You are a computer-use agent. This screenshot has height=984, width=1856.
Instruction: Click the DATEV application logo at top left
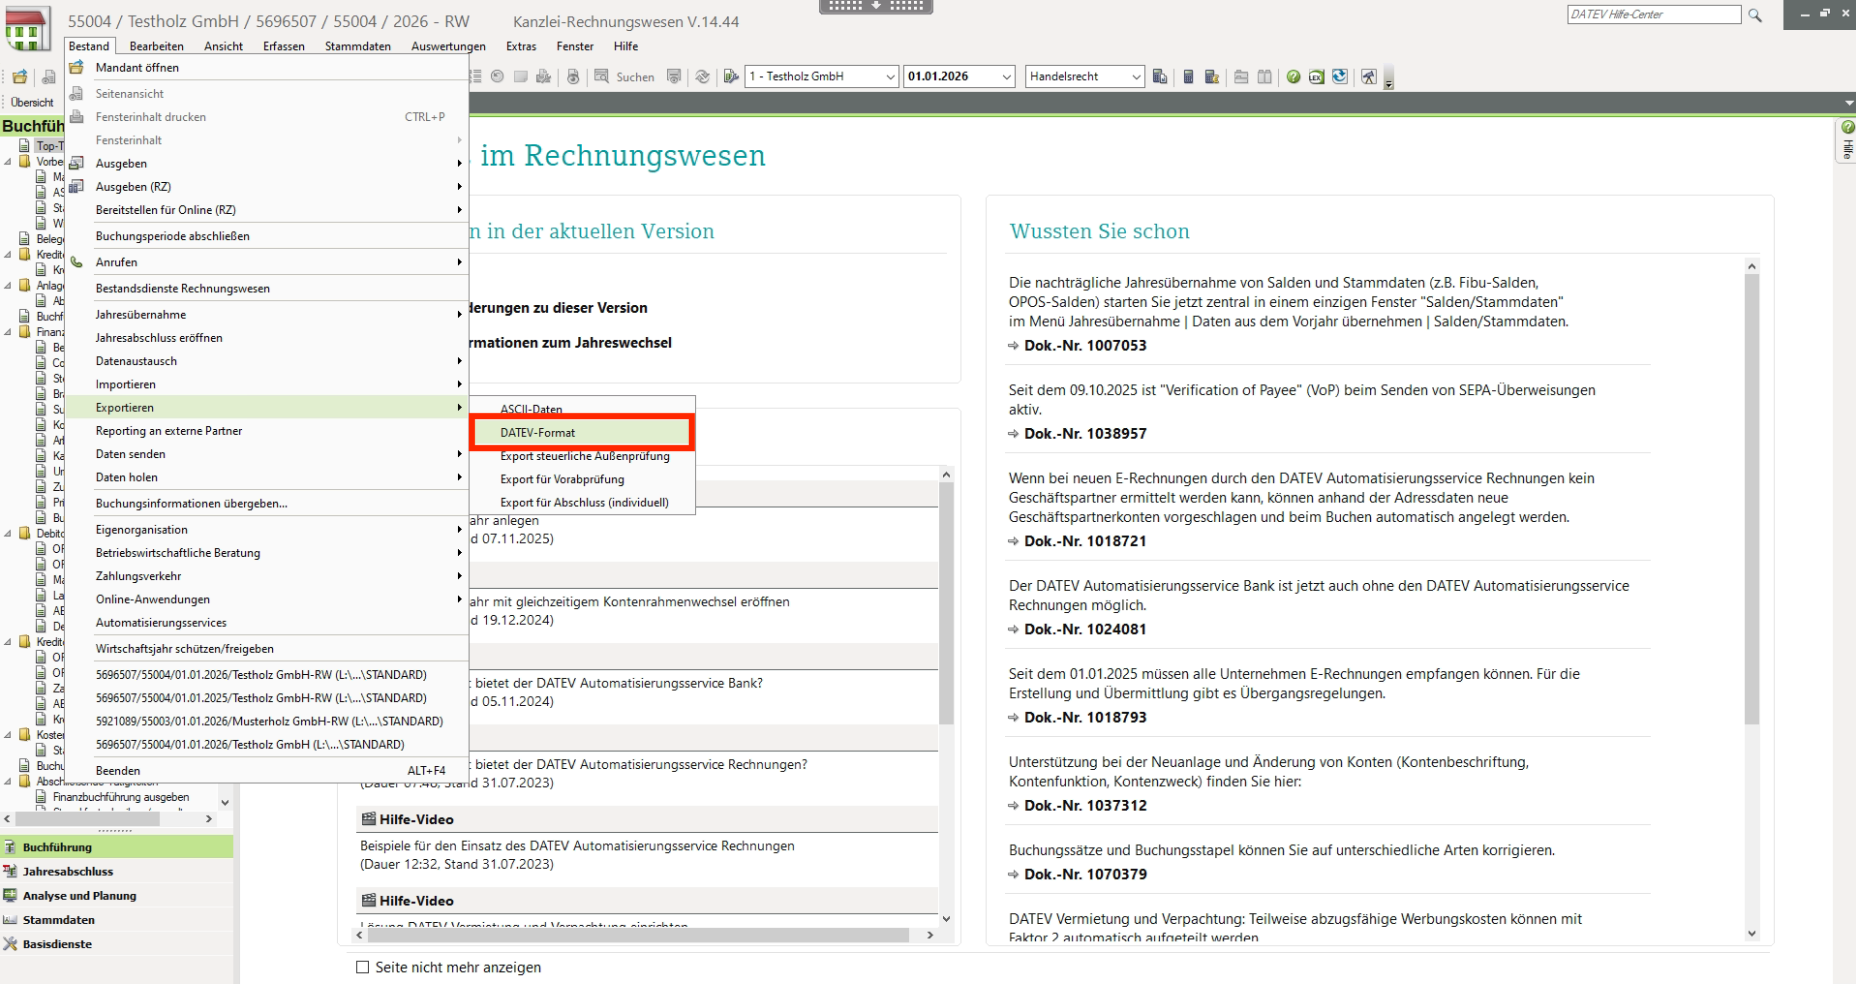coord(27,28)
